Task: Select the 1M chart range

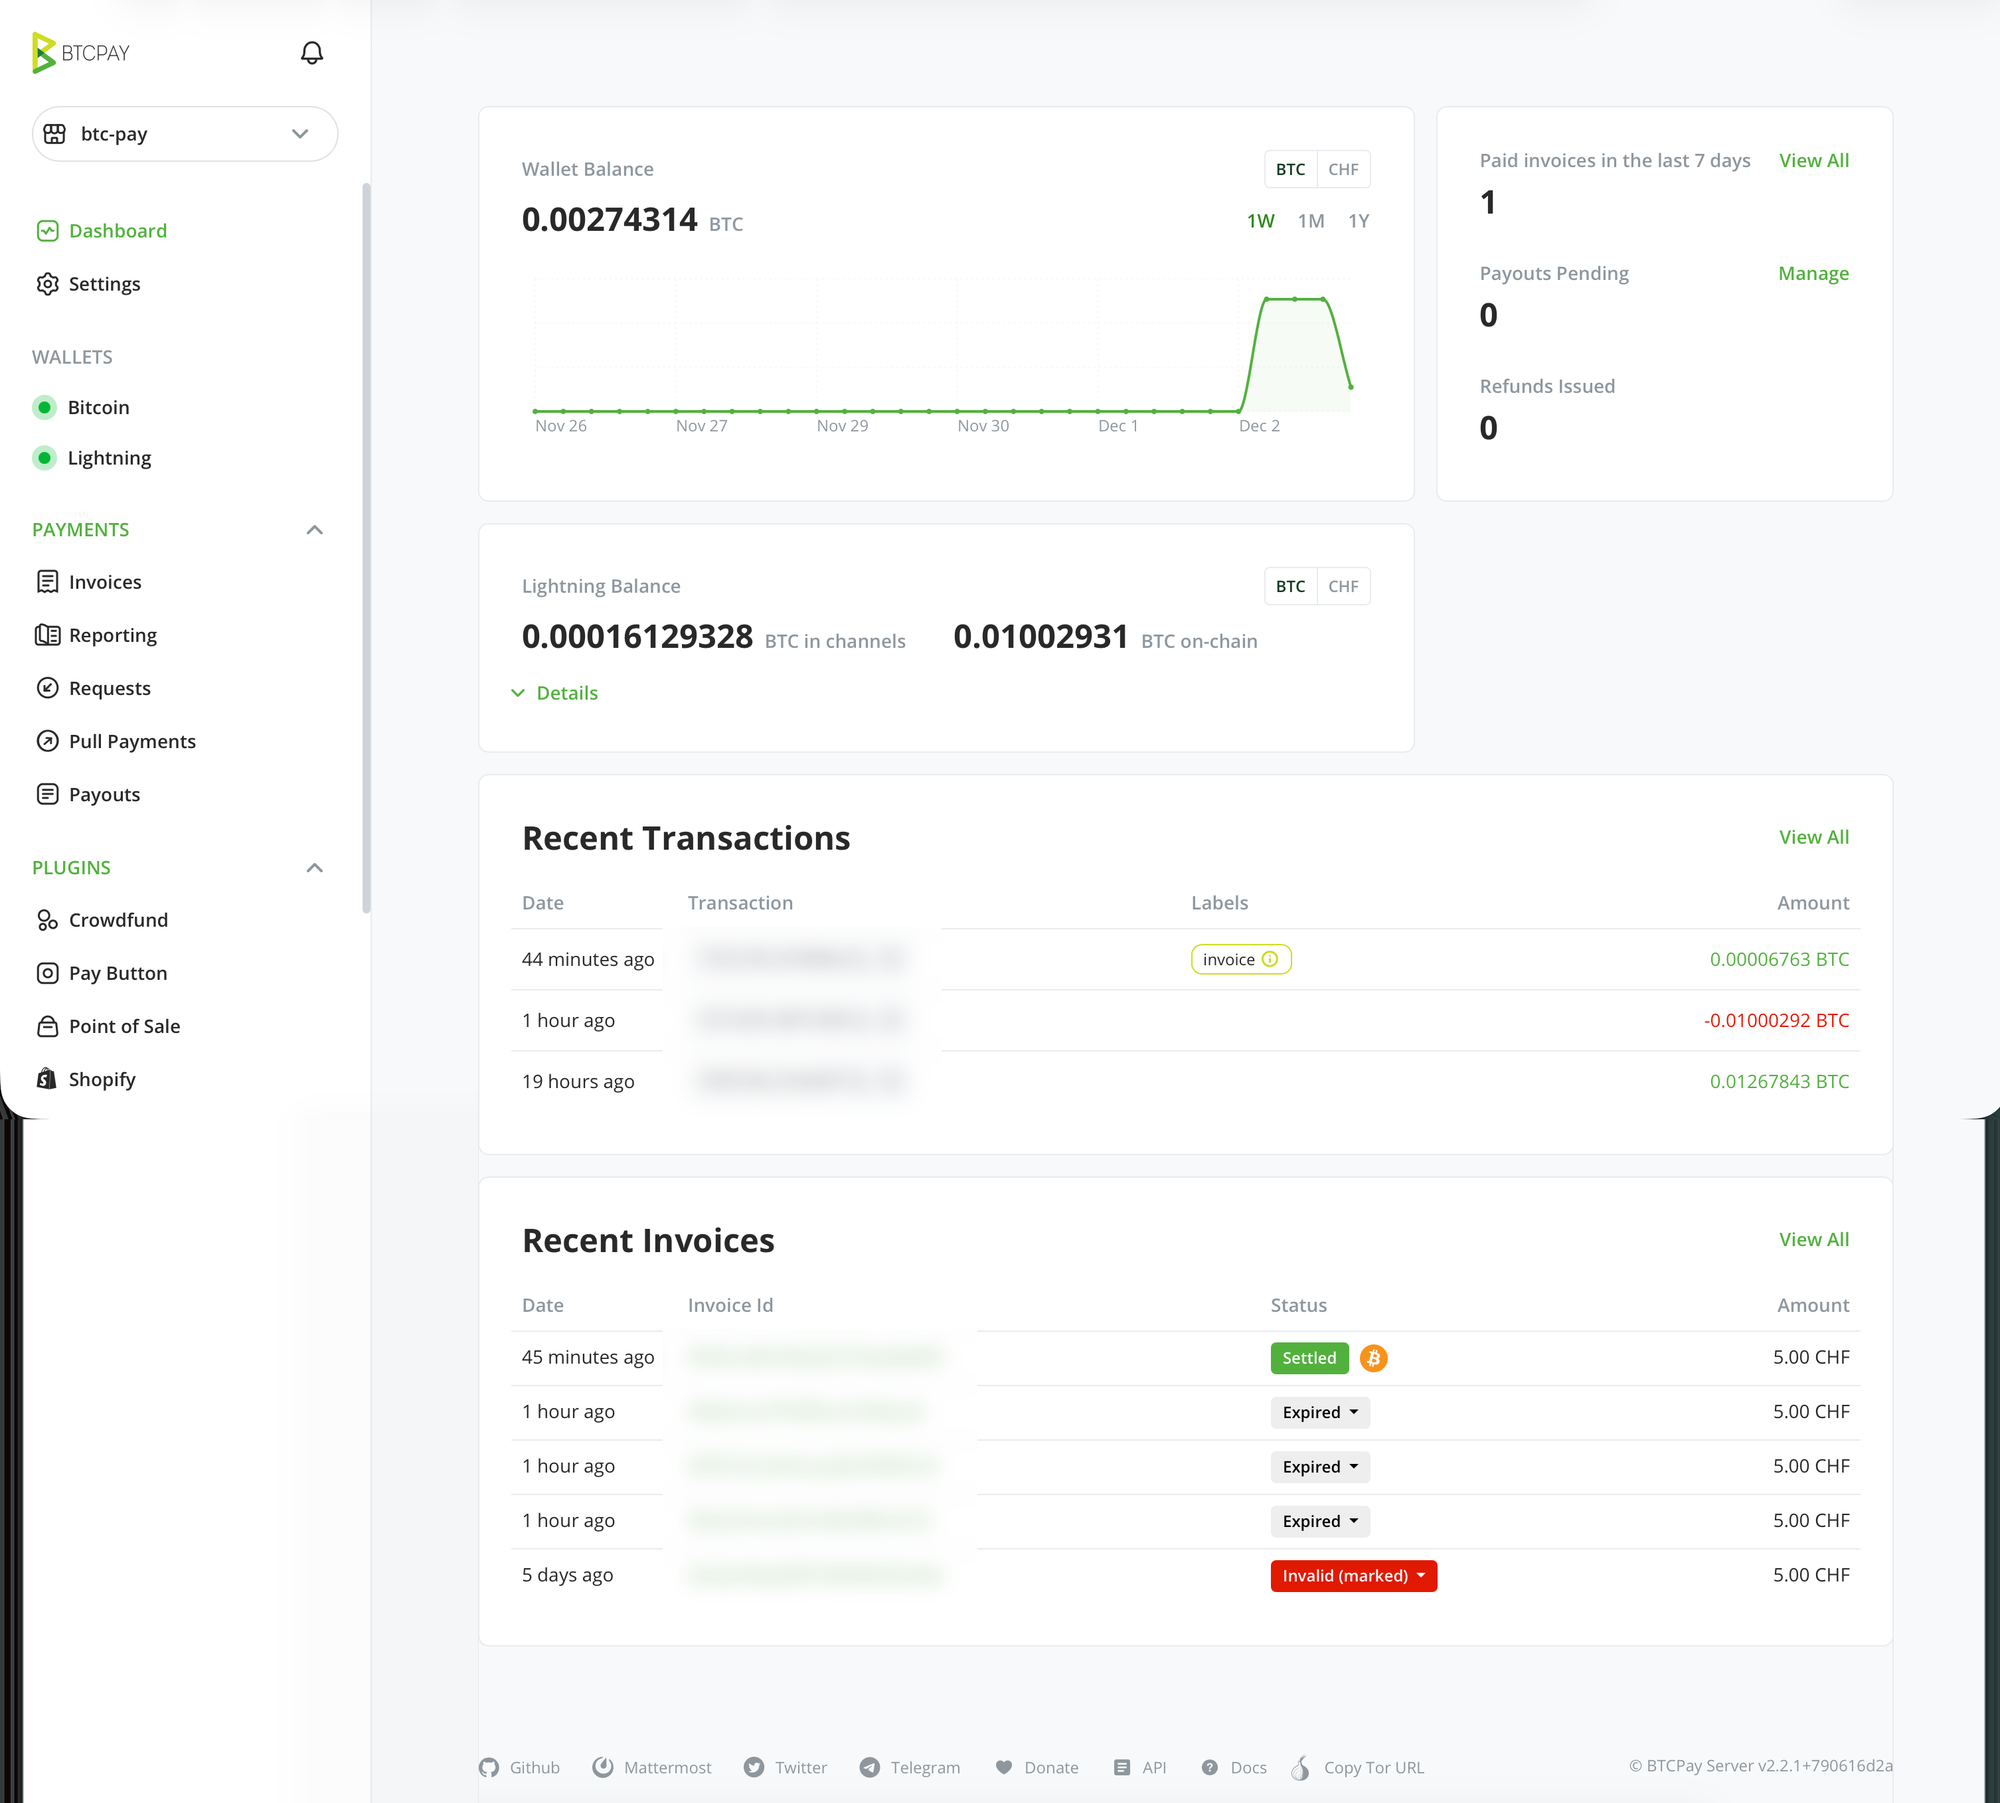Action: pyautogui.click(x=1310, y=221)
